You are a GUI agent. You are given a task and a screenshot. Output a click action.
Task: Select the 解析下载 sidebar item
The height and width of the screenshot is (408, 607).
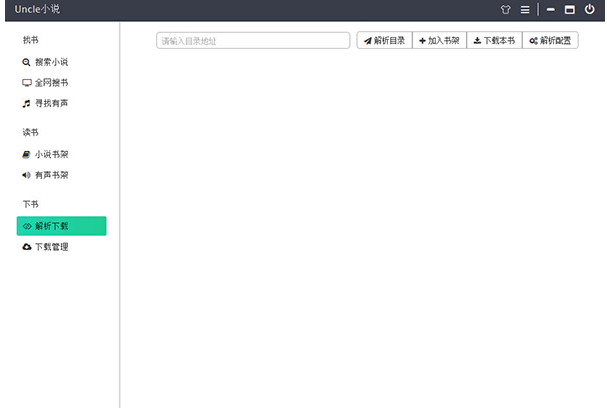(62, 226)
